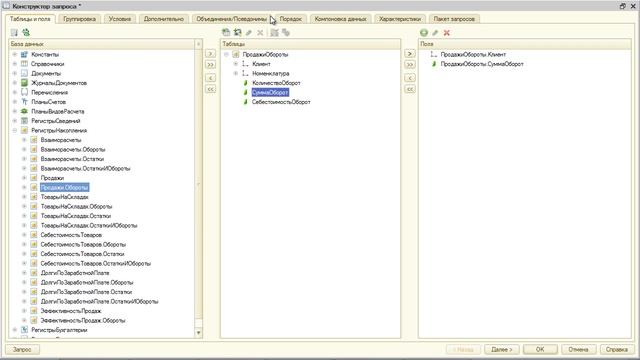640x360 pixels.
Task: Expand the Клиент field in the Таблицы panel
Action: pos(236,64)
